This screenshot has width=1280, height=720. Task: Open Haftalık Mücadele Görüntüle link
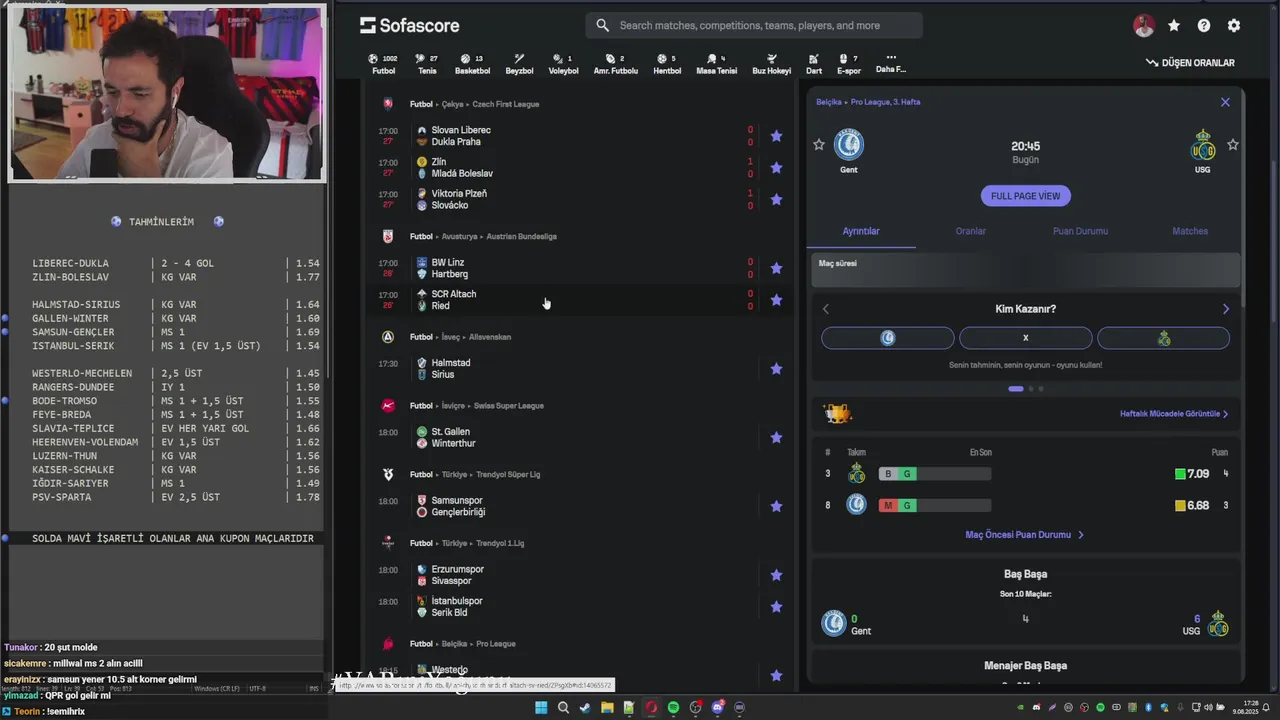click(x=1174, y=414)
